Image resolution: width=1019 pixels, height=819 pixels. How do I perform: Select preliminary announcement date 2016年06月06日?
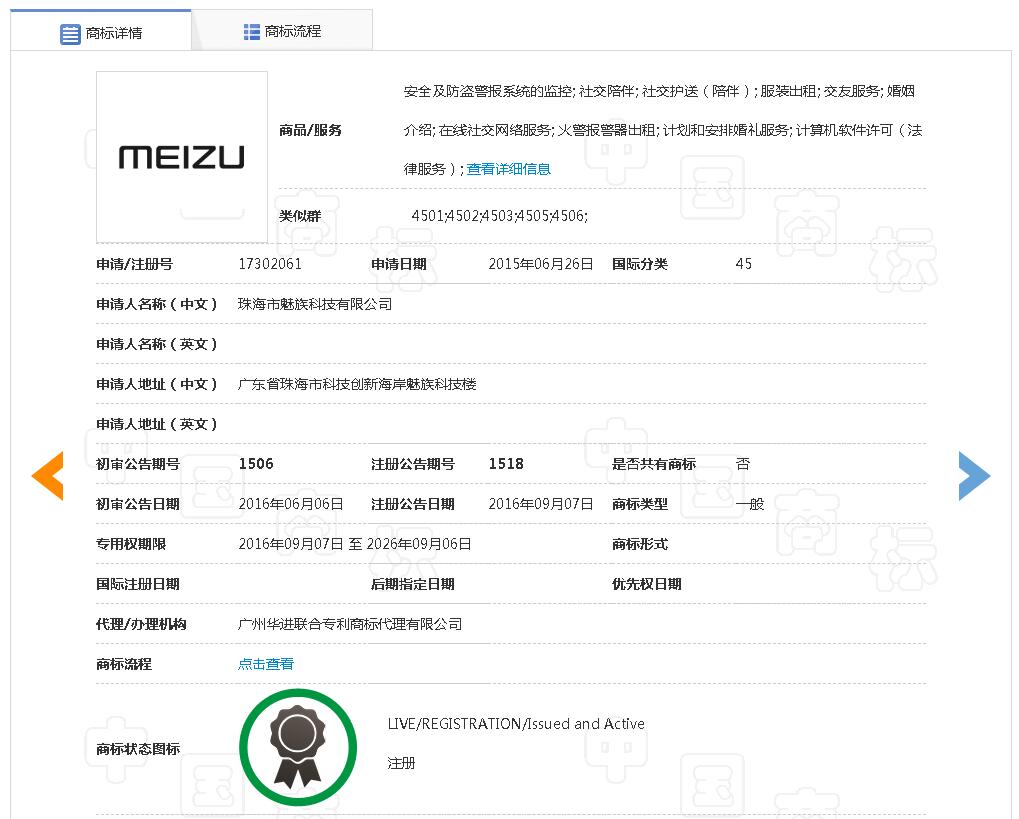[291, 504]
